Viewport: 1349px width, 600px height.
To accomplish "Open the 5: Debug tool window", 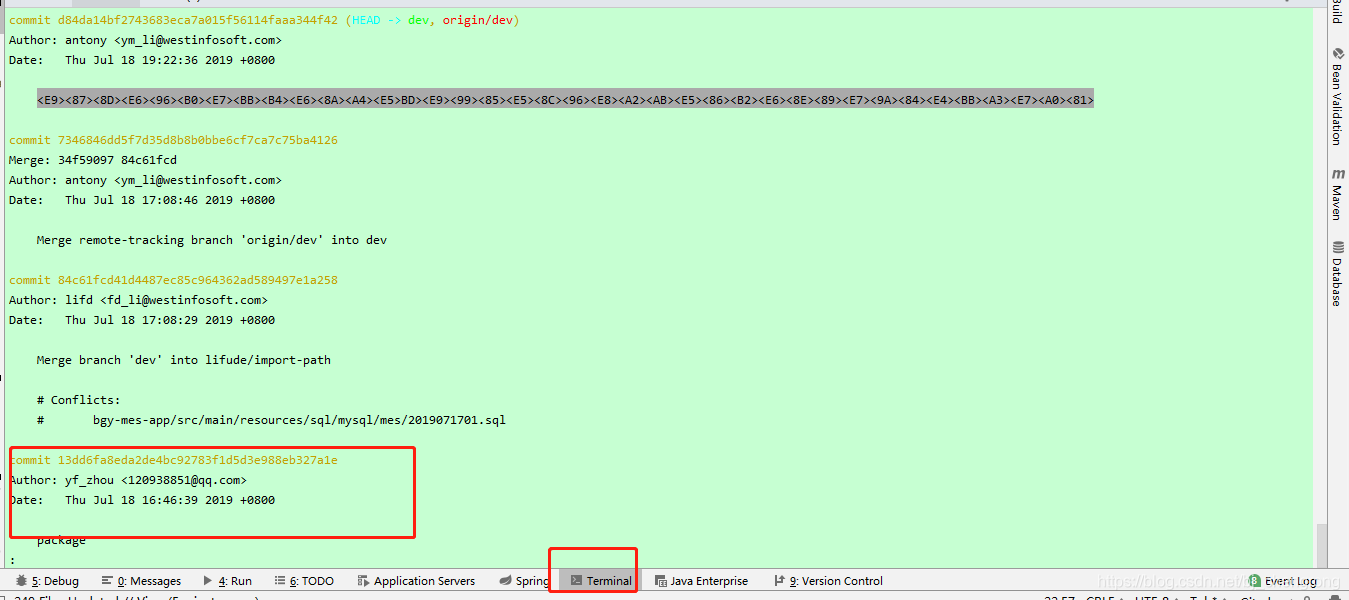I will click(x=48, y=581).
